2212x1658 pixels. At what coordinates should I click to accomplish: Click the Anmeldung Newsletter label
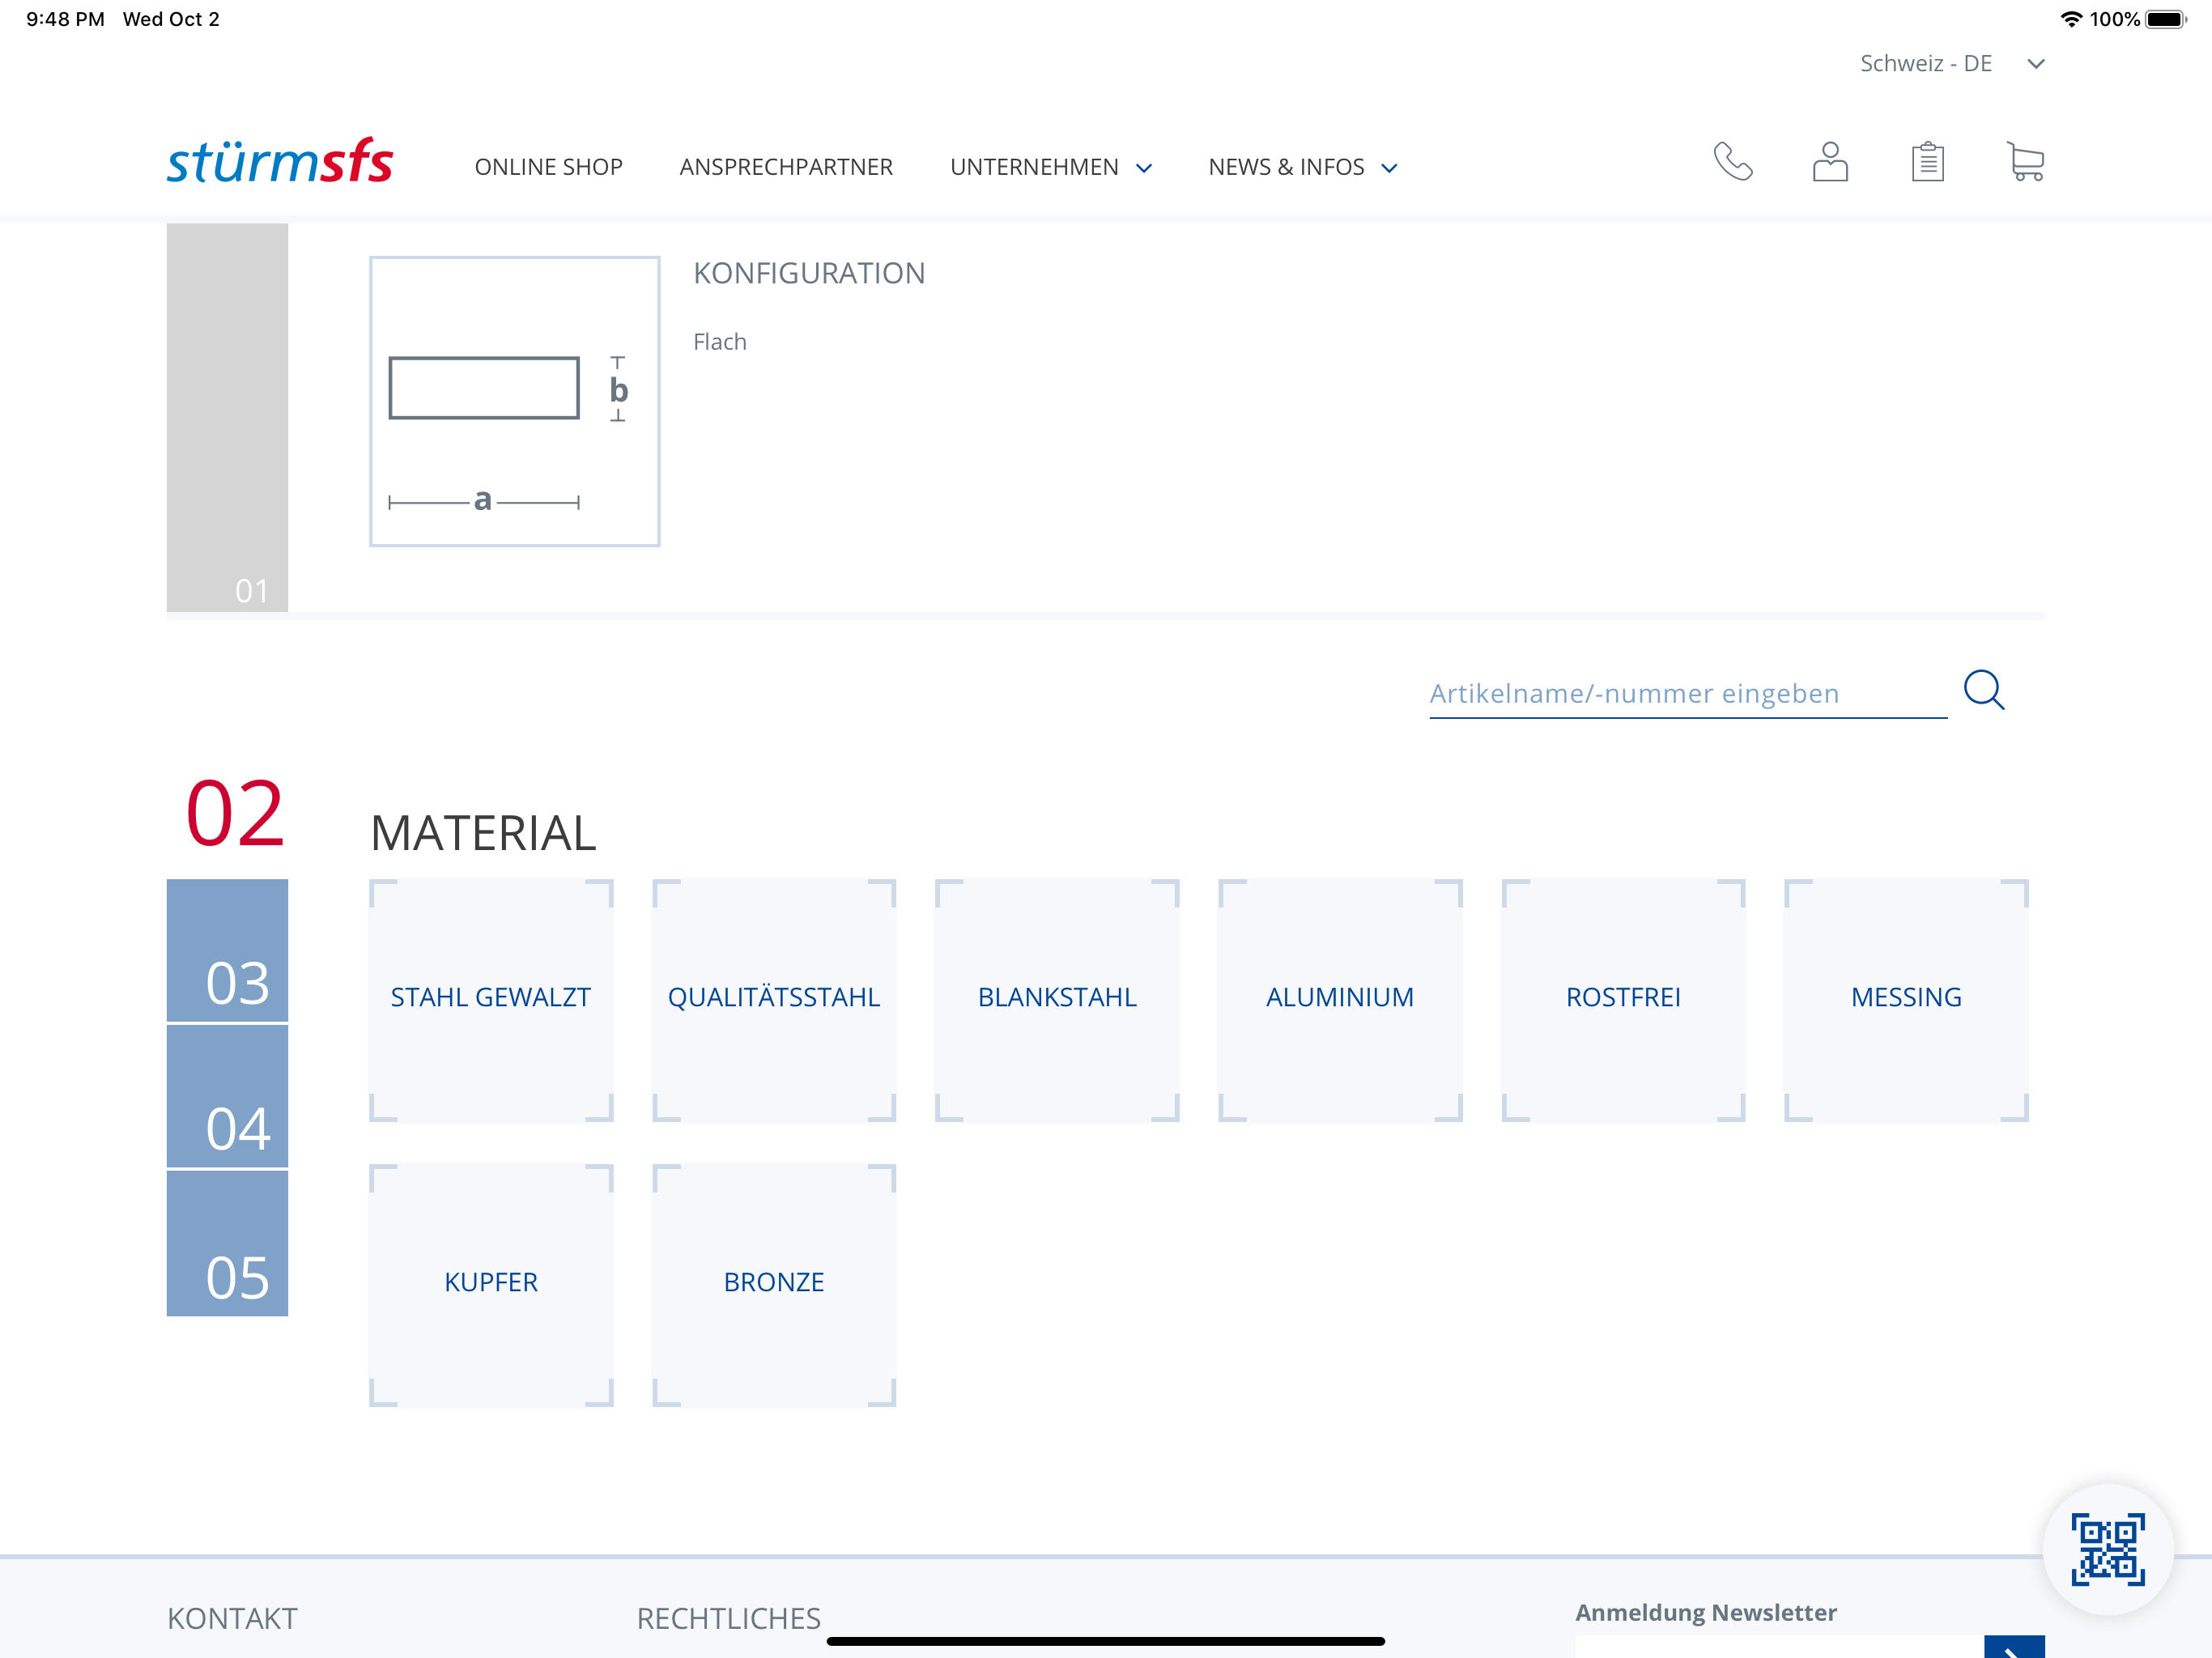click(1706, 1612)
